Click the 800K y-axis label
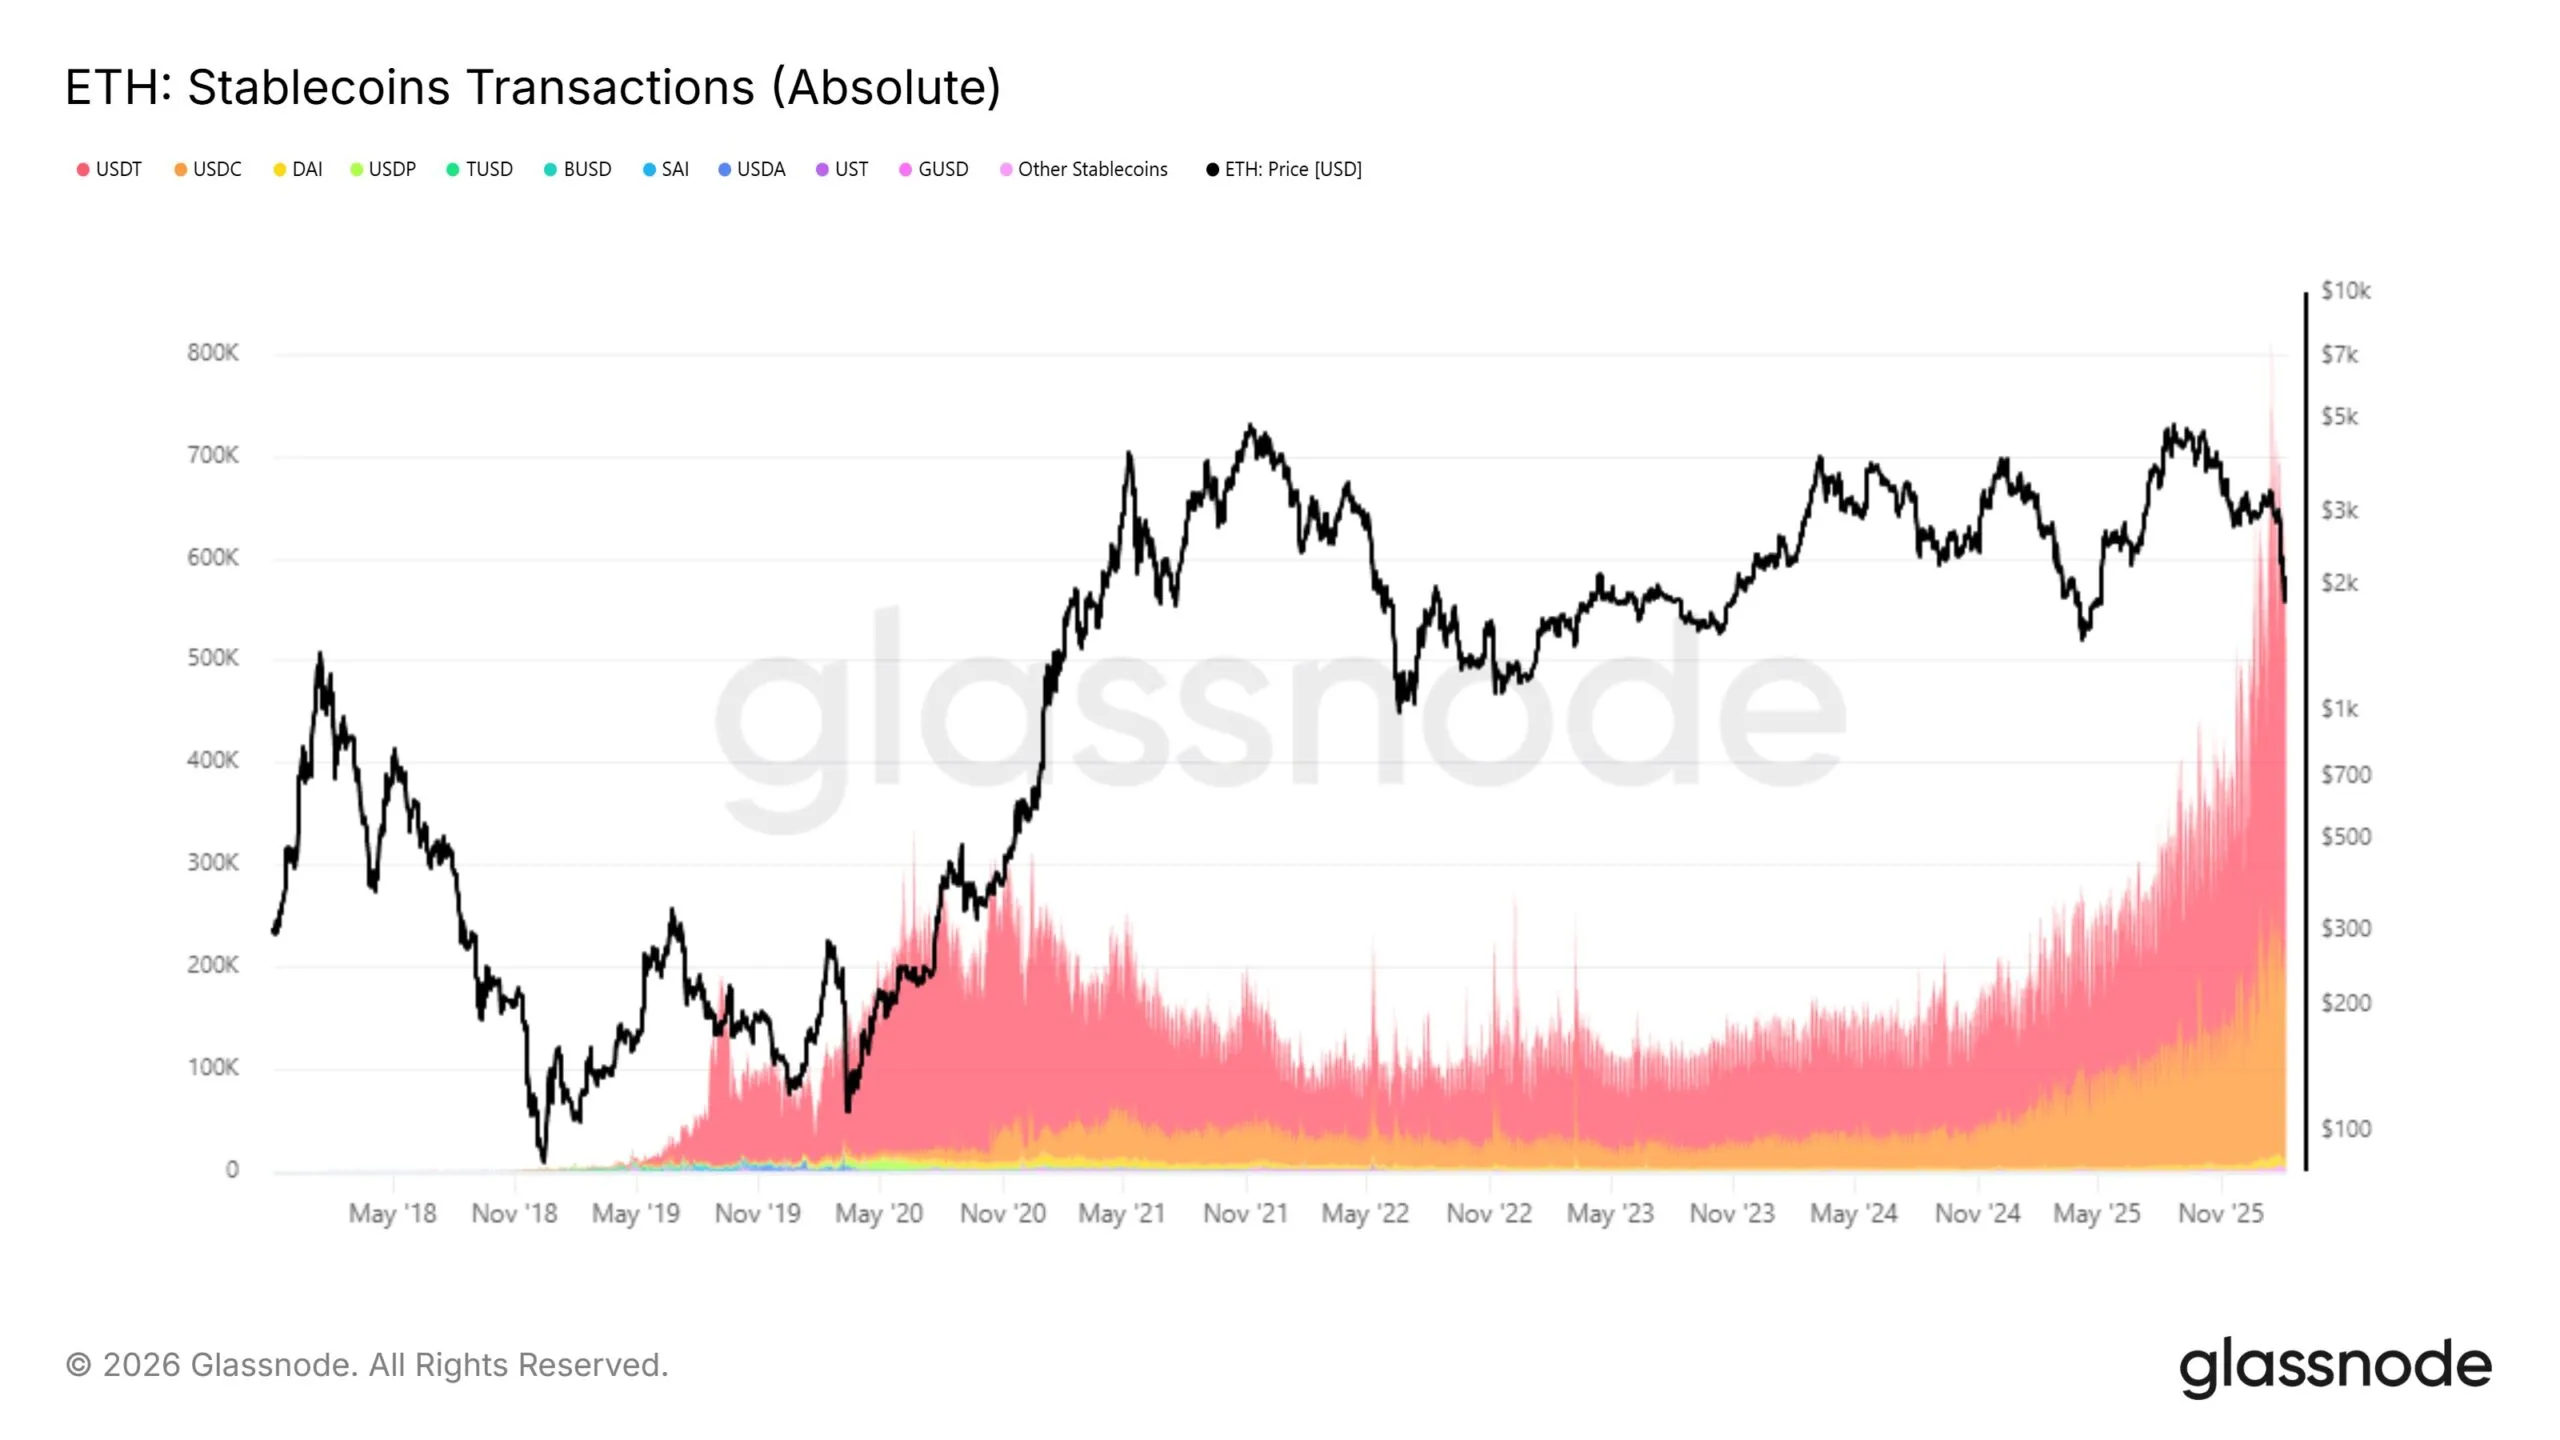 (212, 353)
